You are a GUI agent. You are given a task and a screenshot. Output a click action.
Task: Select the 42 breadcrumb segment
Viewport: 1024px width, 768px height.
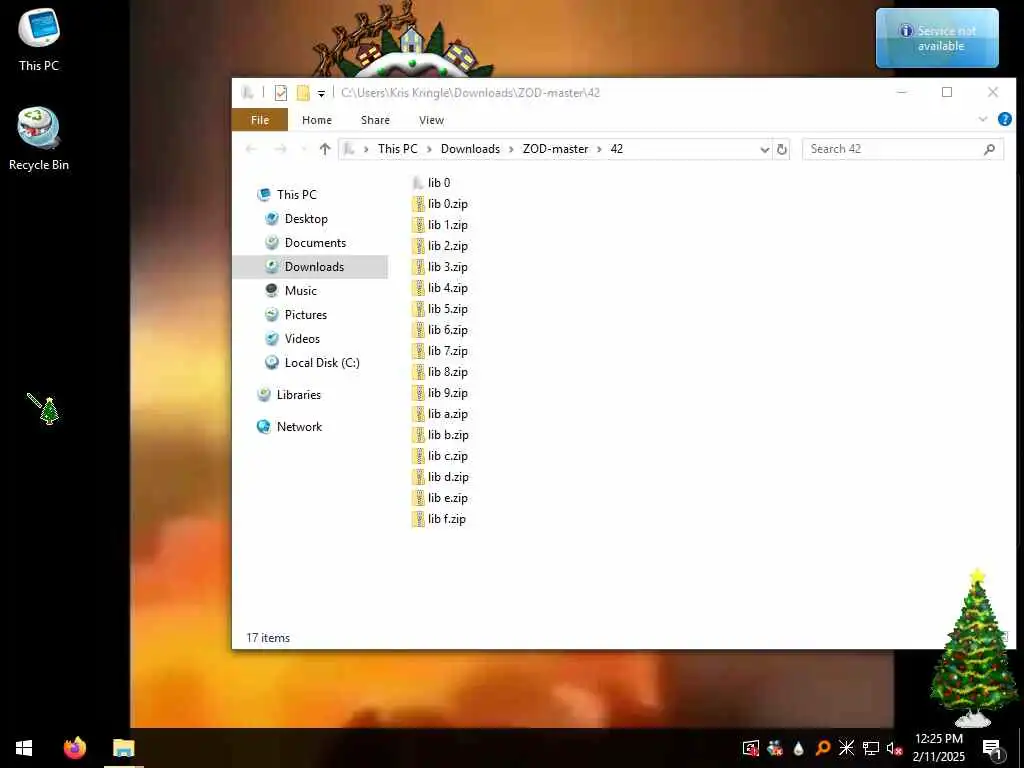(x=616, y=149)
